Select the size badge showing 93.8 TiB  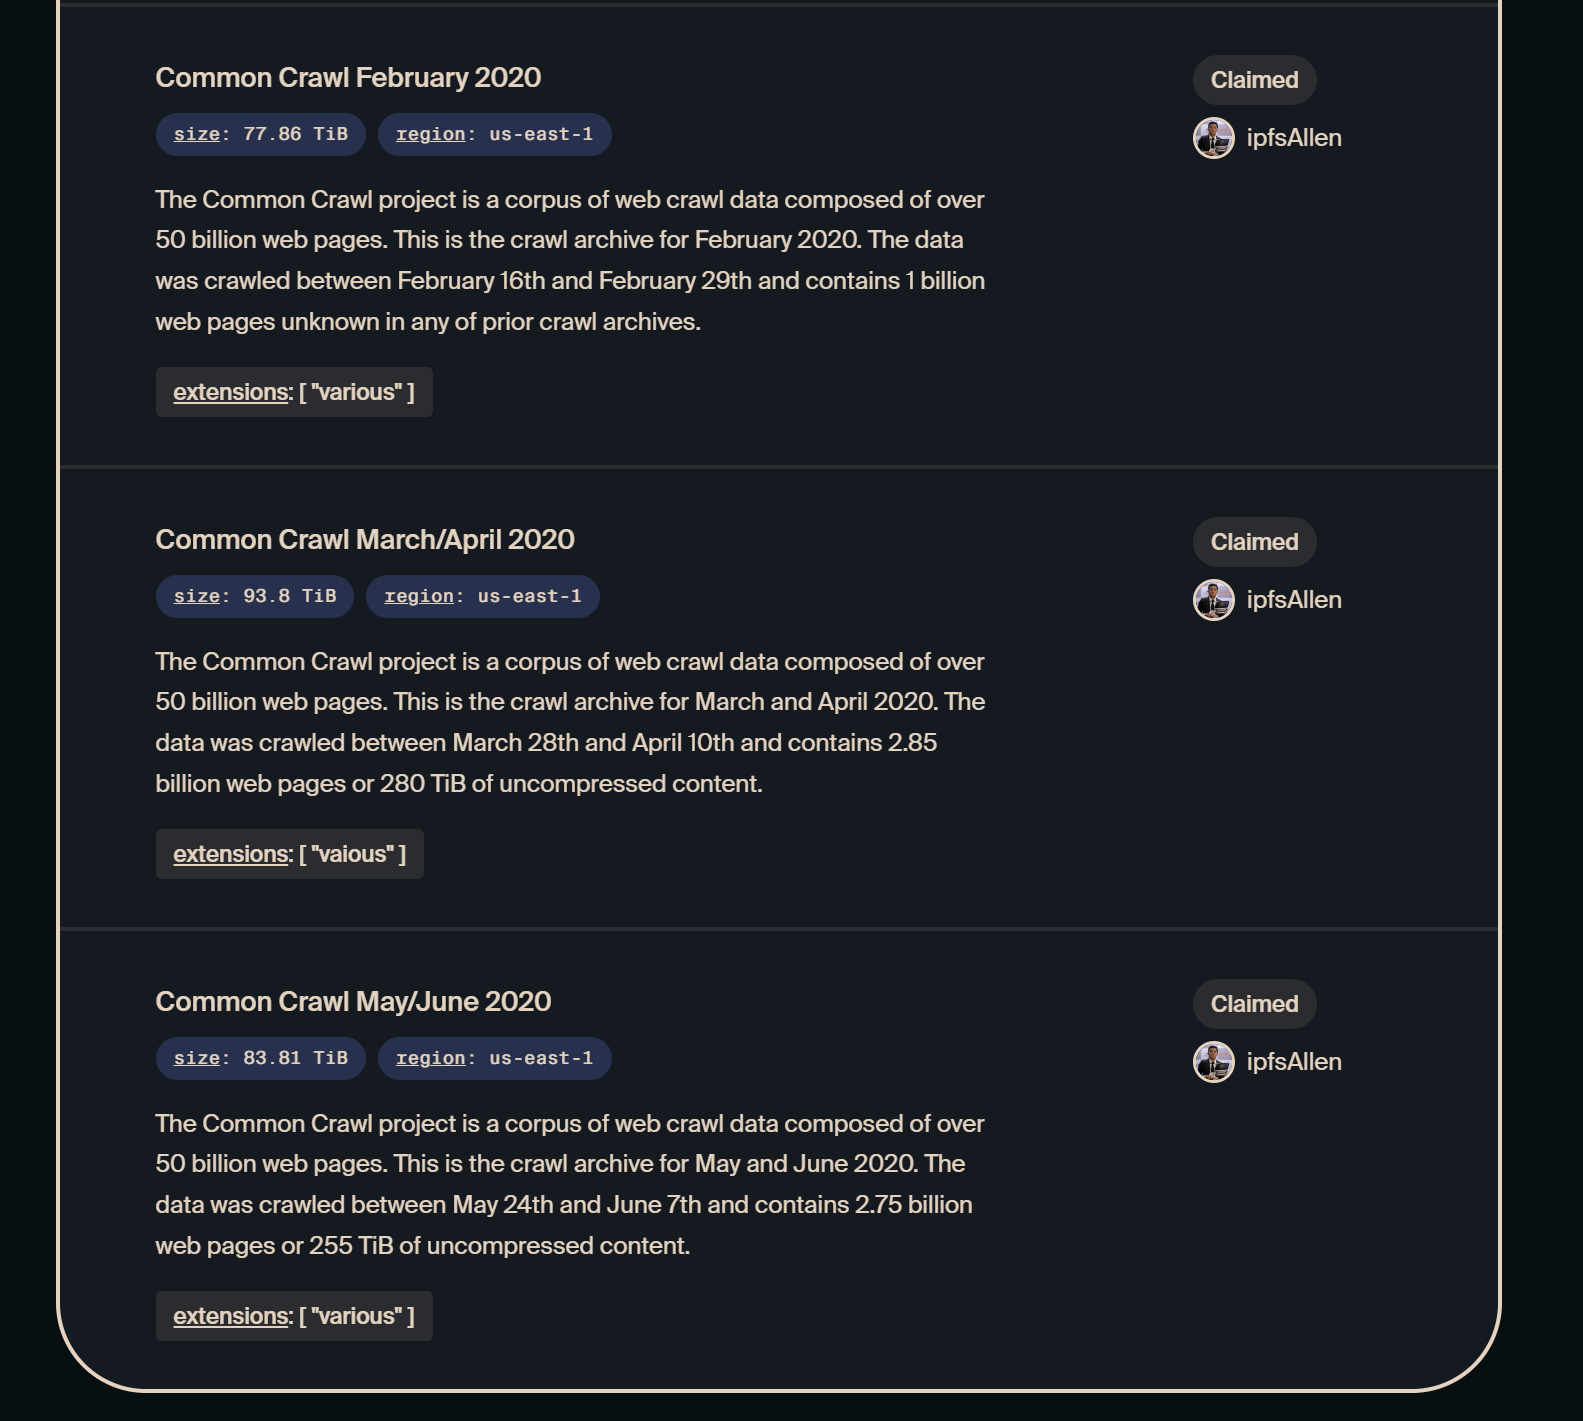(253, 596)
